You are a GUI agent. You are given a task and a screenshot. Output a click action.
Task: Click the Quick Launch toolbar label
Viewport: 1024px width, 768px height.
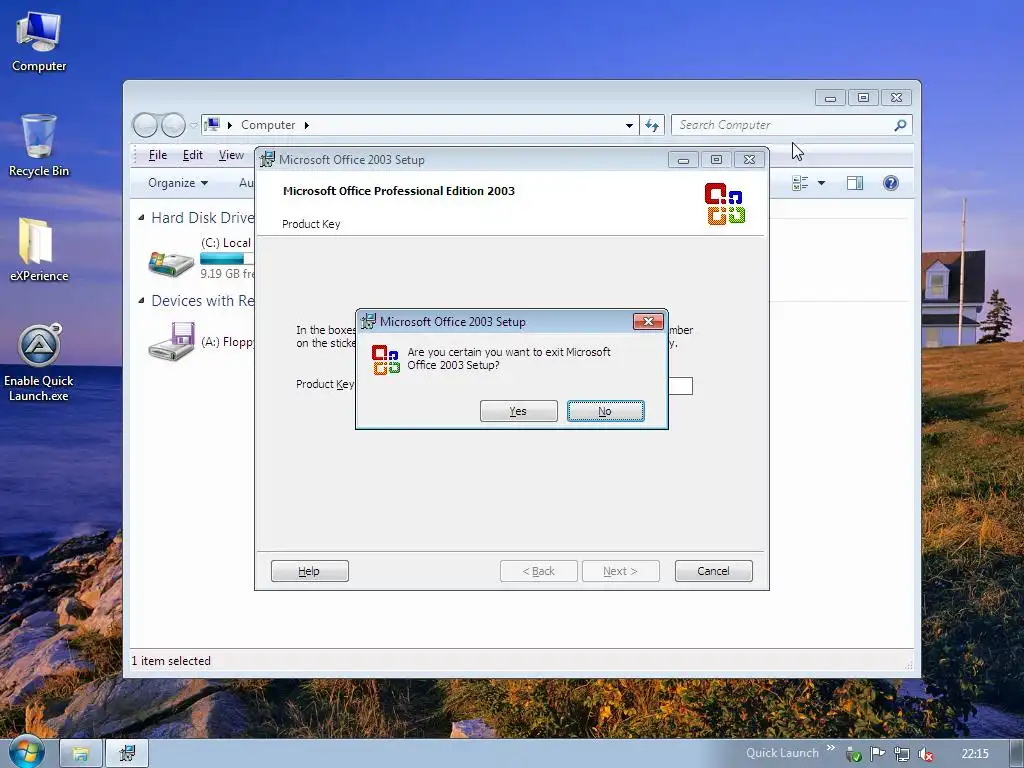tap(782, 753)
